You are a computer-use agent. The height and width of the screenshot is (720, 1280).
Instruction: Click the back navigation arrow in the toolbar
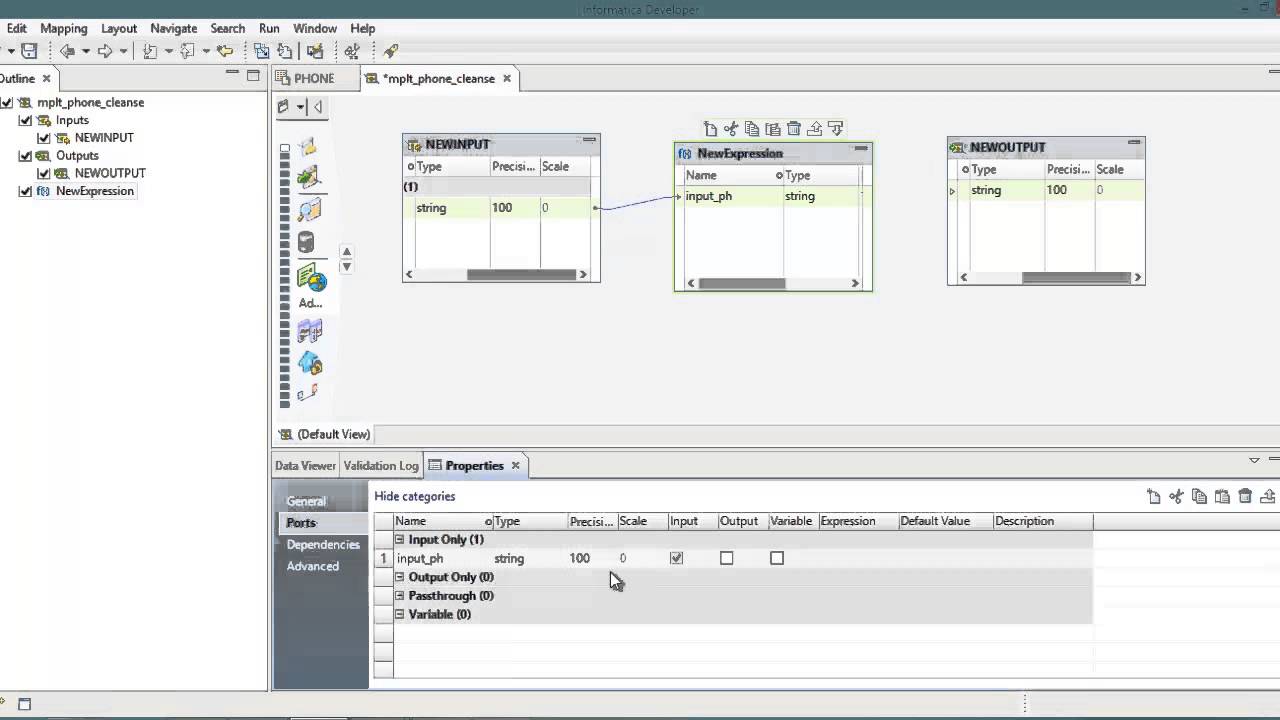click(x=67, y=51)
